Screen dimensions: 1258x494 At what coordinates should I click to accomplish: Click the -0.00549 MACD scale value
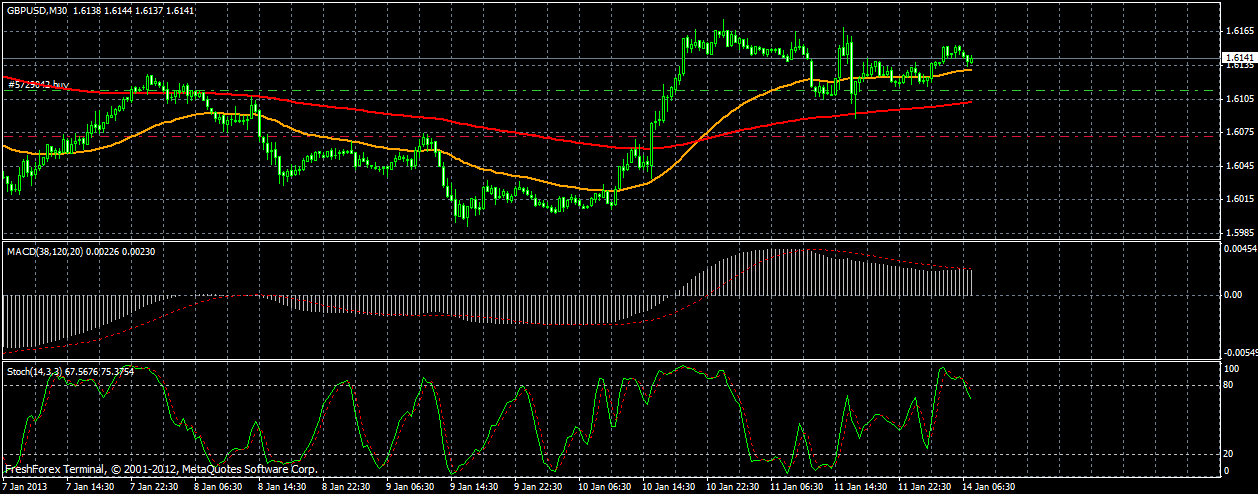pos(1239,352)
